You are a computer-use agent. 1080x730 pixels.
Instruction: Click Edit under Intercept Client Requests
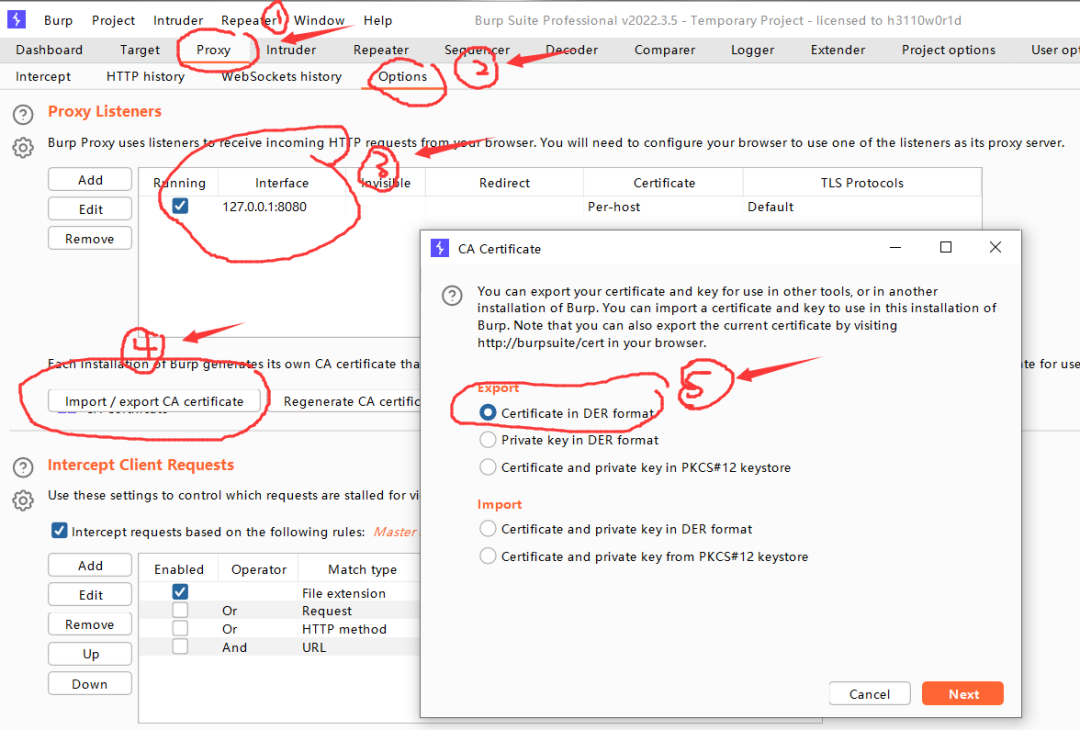(90, 595)
